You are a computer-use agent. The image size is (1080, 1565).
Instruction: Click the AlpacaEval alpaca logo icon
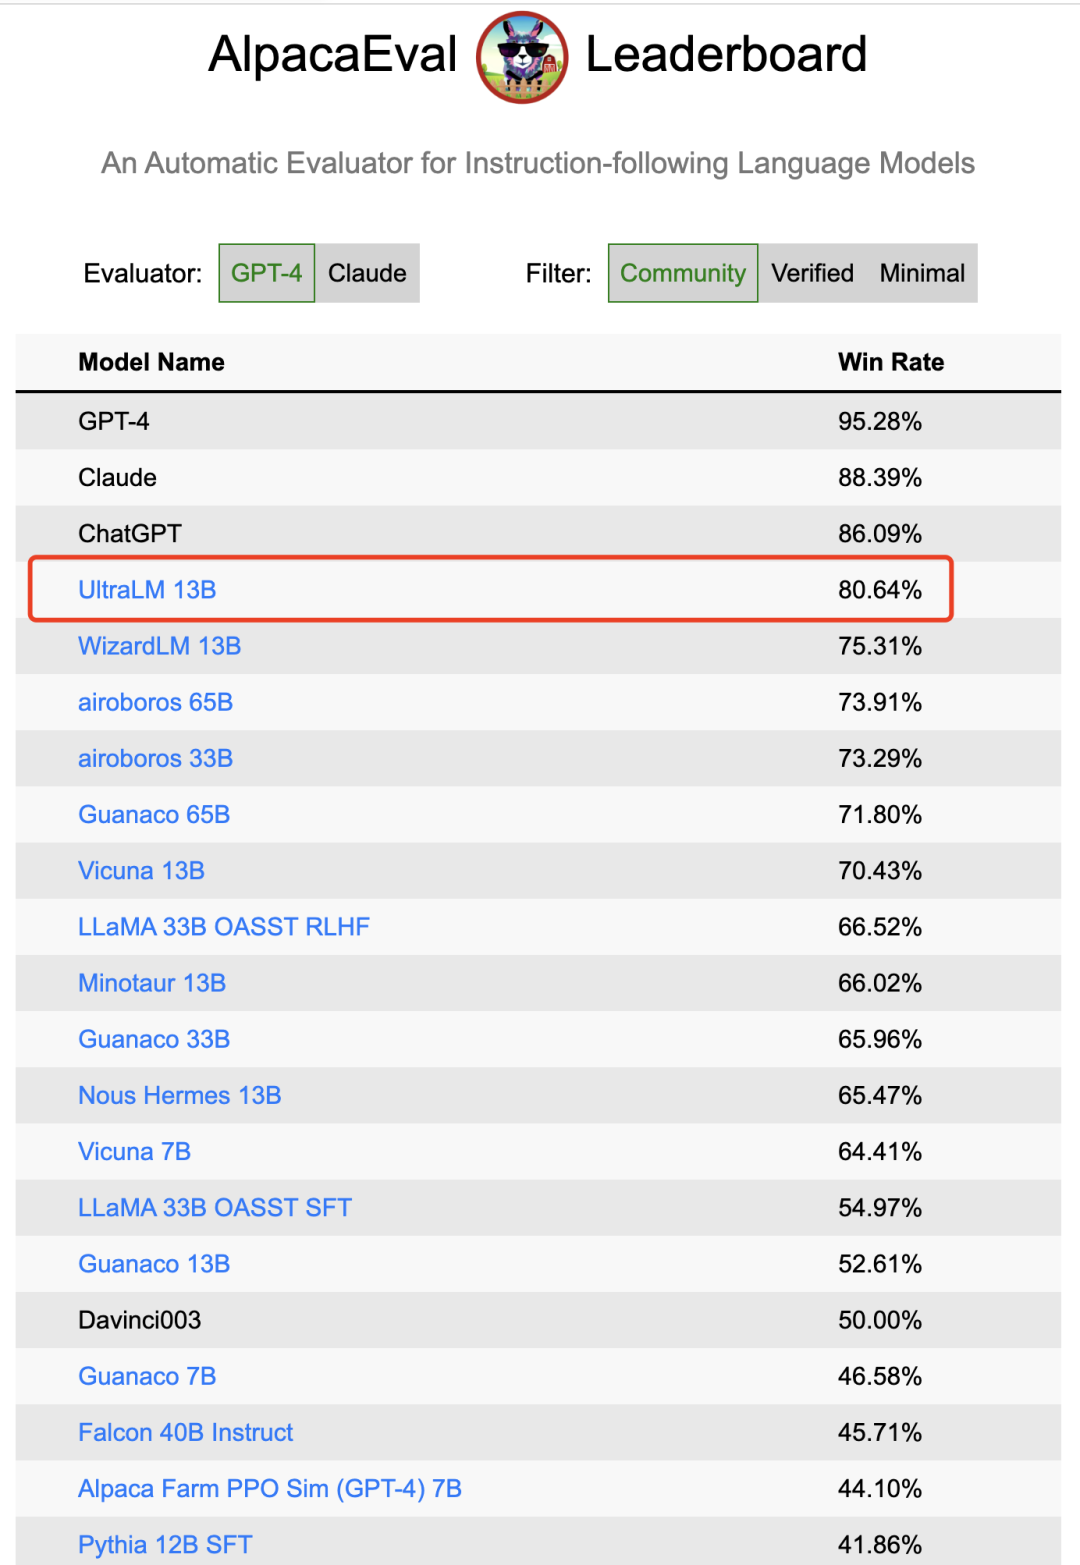522,57
